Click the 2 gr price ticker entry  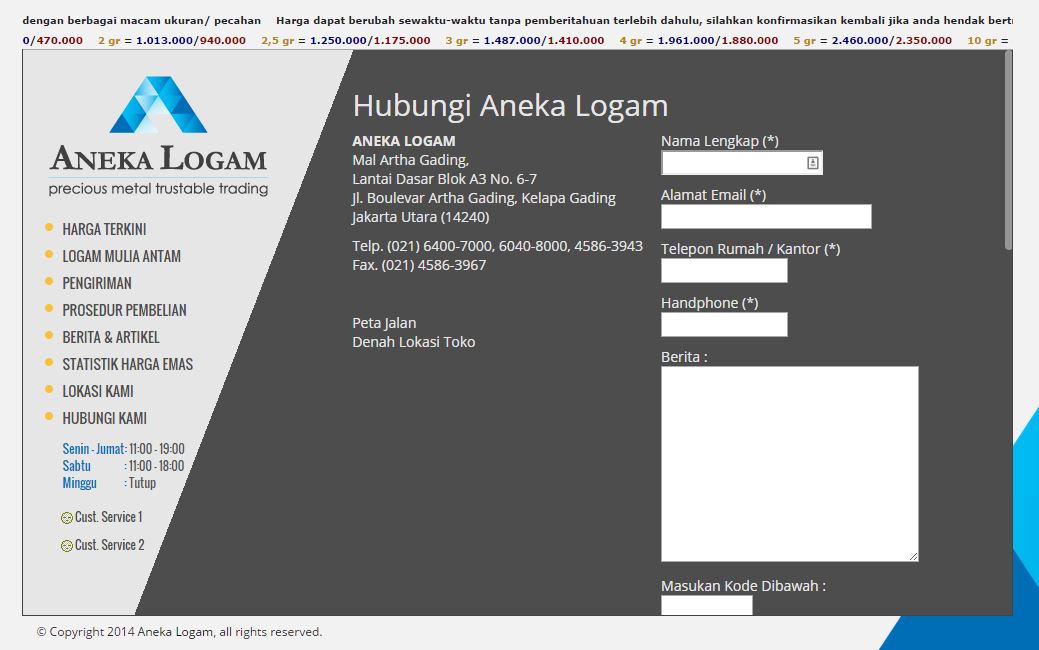click(172, 40)
